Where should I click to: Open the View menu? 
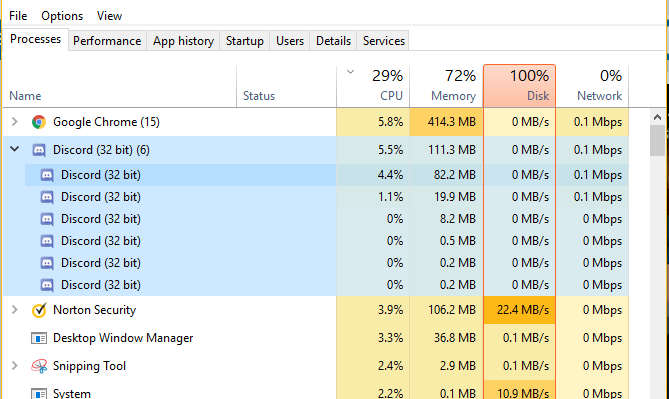[x=109, y=16]
